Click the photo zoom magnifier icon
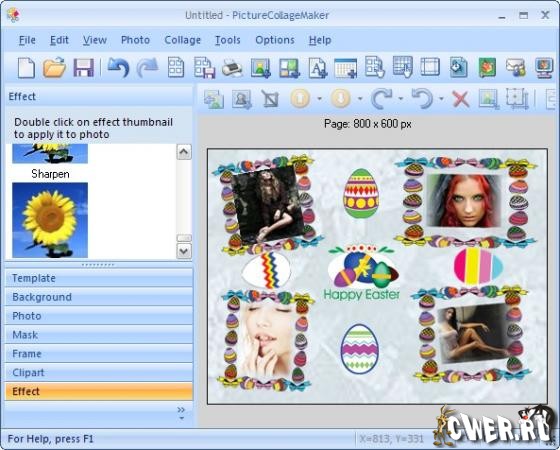This screenshot has height=450, width=560. (241, 99)
